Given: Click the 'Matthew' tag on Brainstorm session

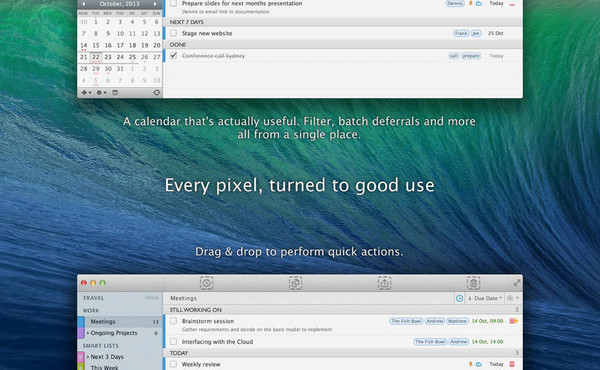Looking at the screenshot, I should pos(457,321).
